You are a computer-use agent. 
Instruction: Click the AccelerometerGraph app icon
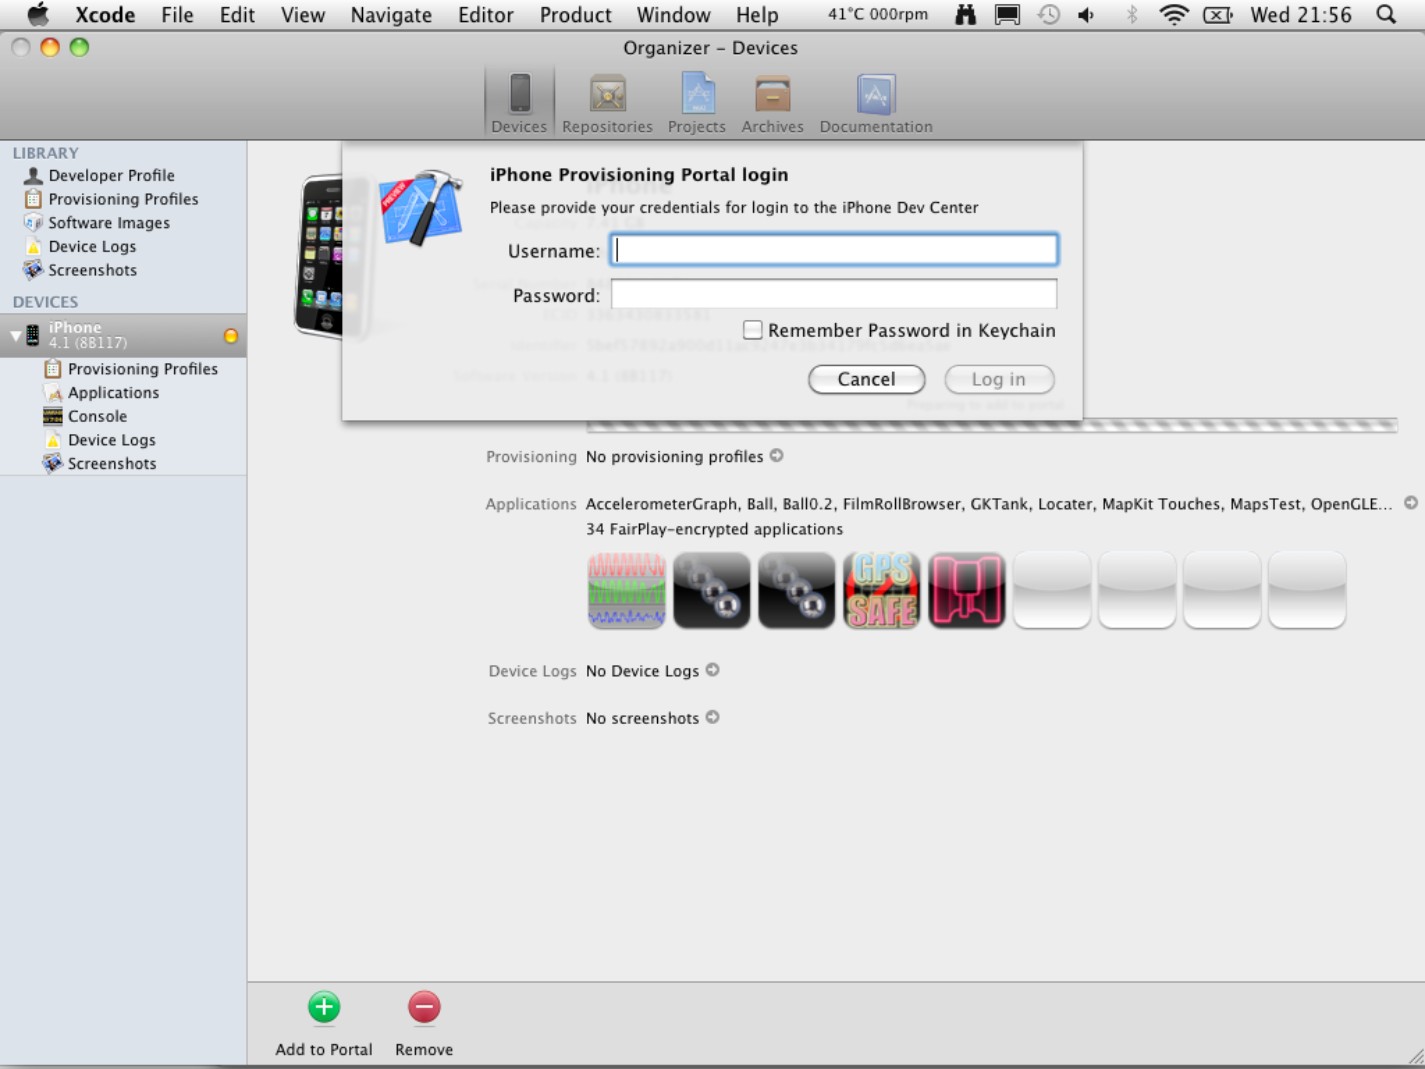point(626,591)
